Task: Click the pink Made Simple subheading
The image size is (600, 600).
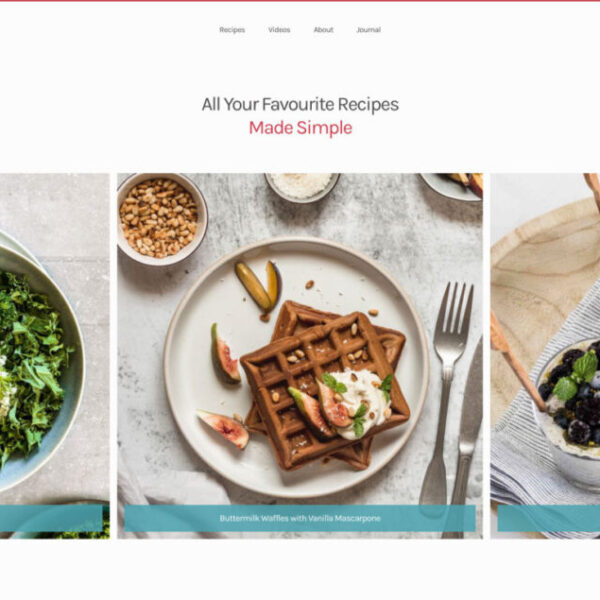Action: pyautogui.click(x=300, y=128)
